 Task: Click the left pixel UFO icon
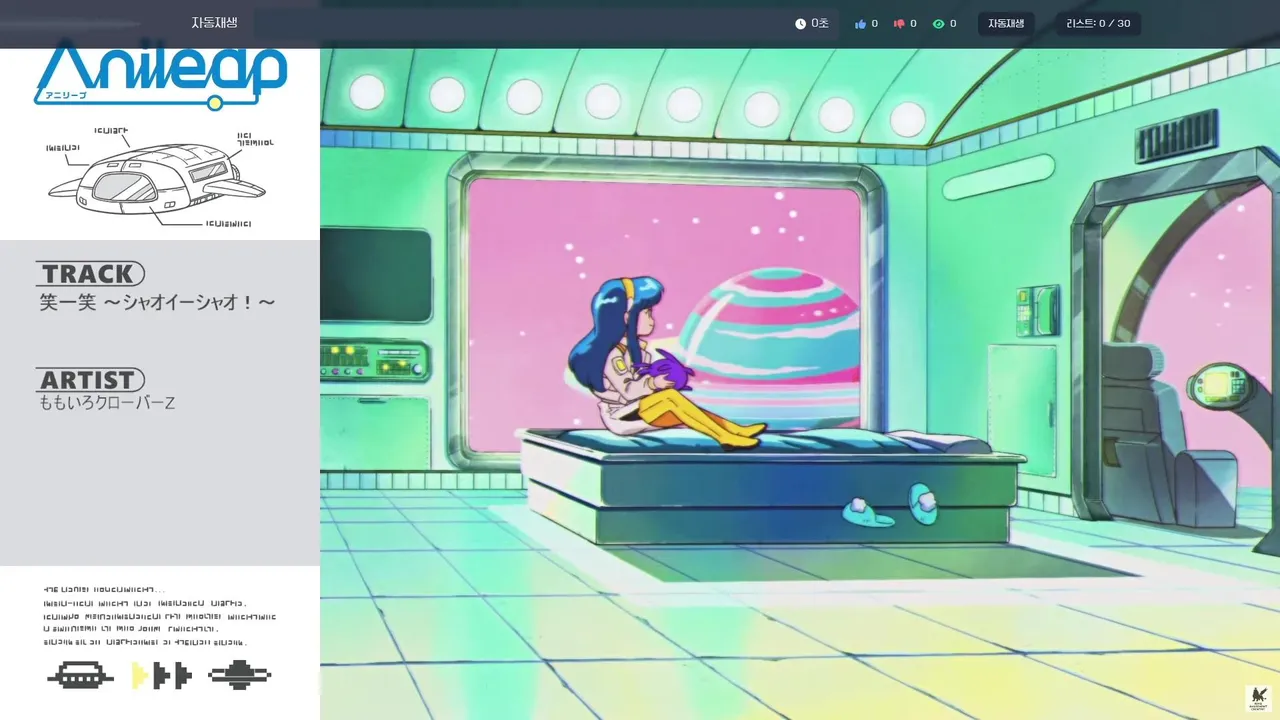click(x=80, y=676)
